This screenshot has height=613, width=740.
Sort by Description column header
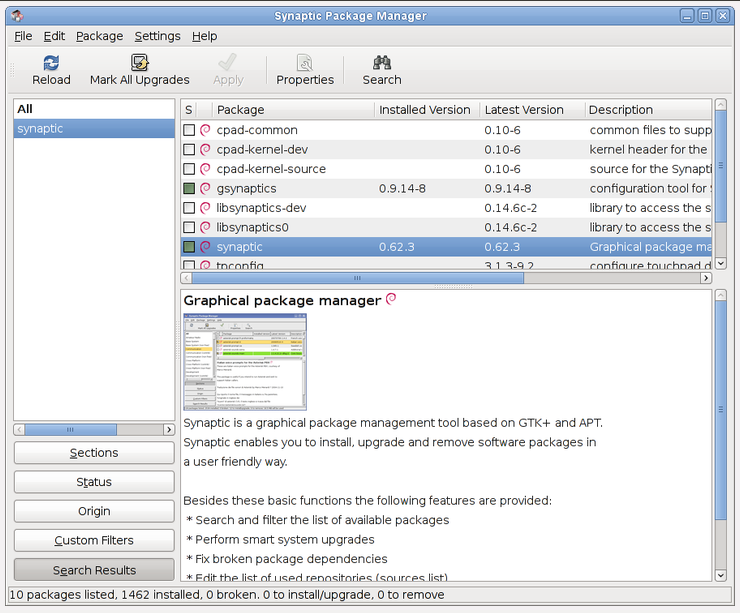[x=648, y=109]
